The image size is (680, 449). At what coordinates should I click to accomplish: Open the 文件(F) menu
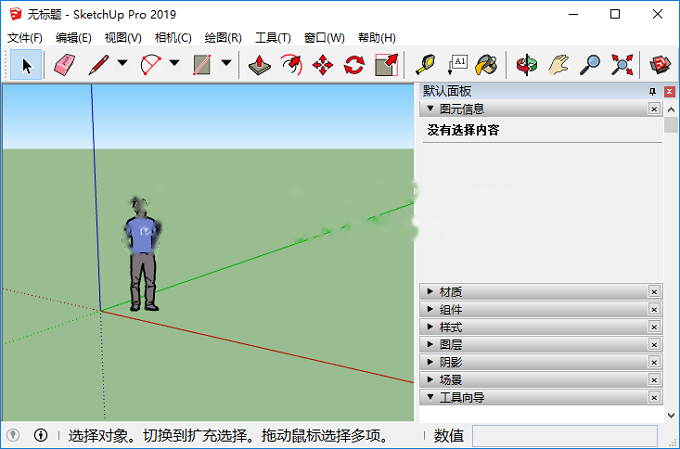(25, 38)
